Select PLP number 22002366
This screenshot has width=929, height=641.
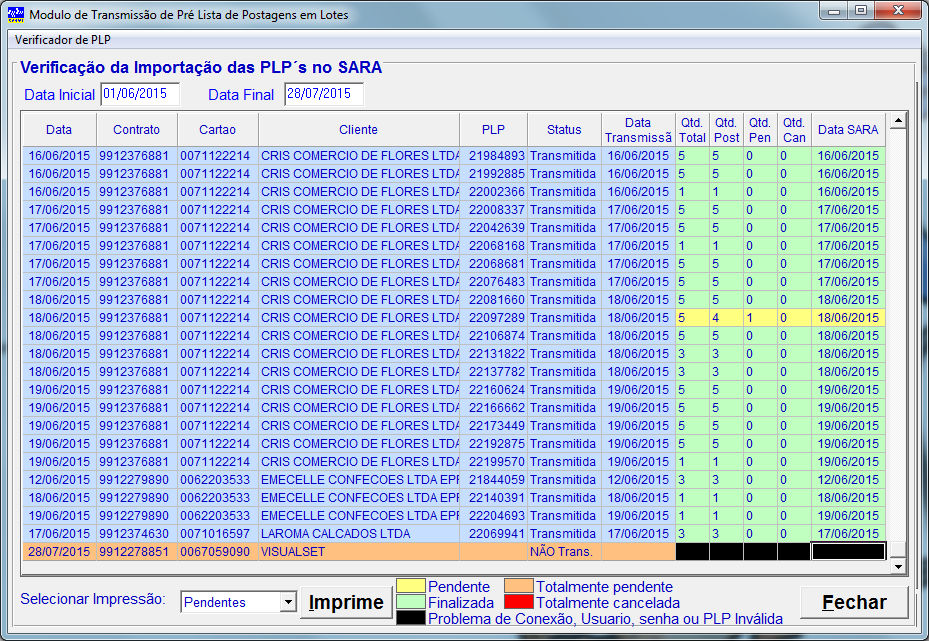[496, 191]
